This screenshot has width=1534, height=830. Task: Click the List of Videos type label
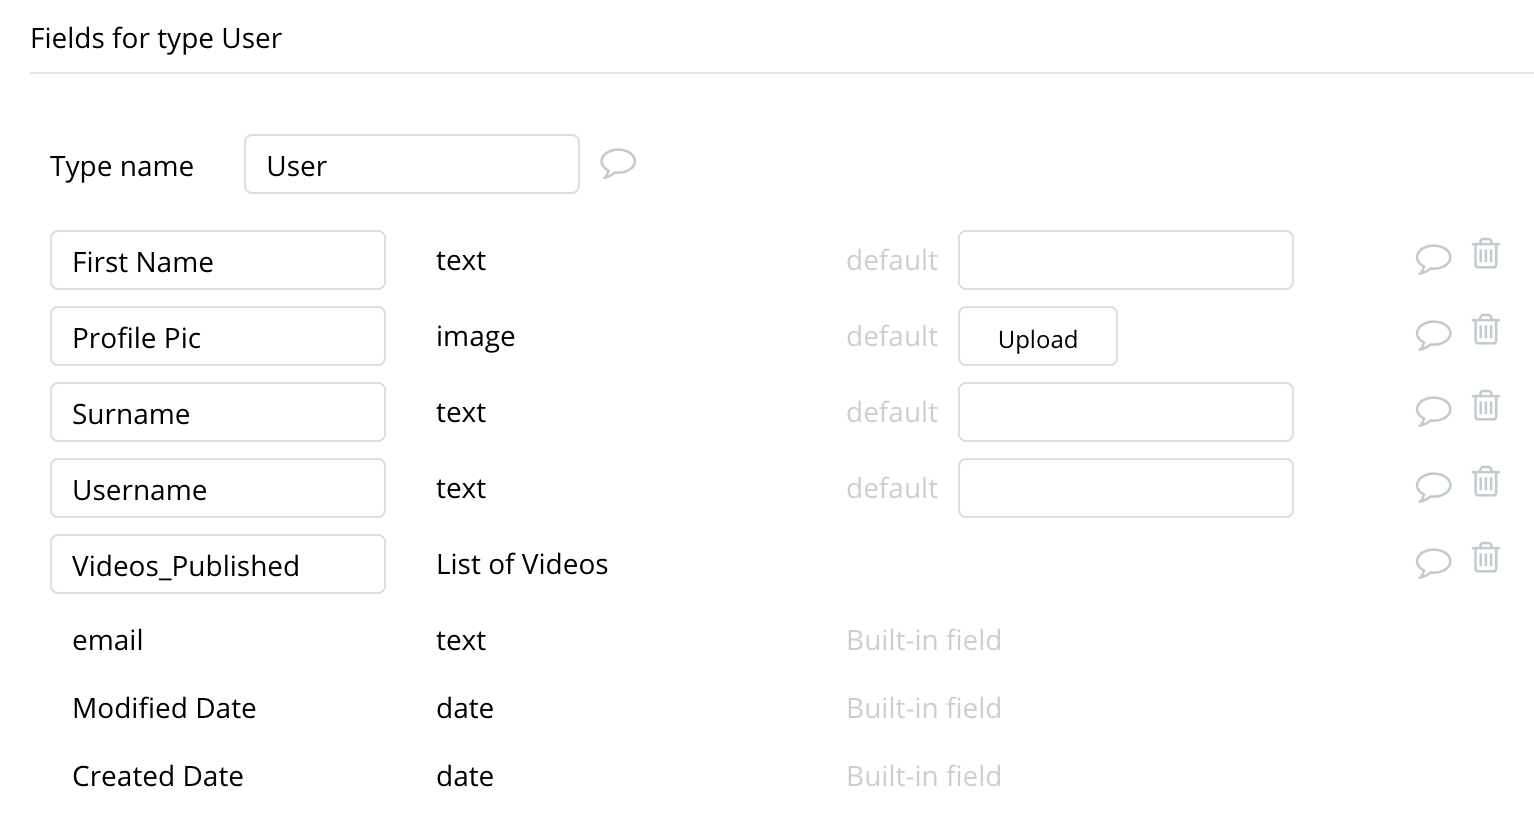(521, 563)
